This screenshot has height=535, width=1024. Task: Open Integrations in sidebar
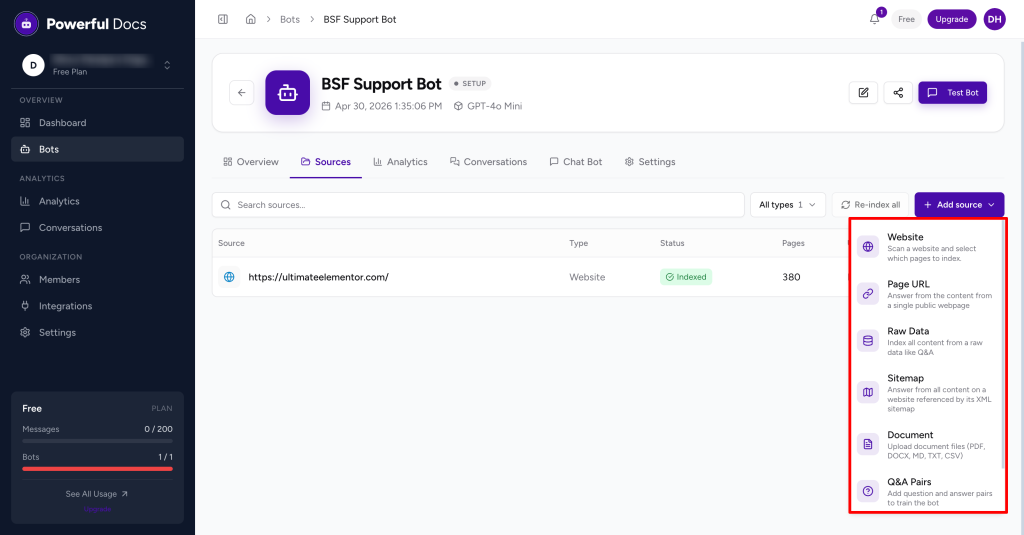[97, 306]
